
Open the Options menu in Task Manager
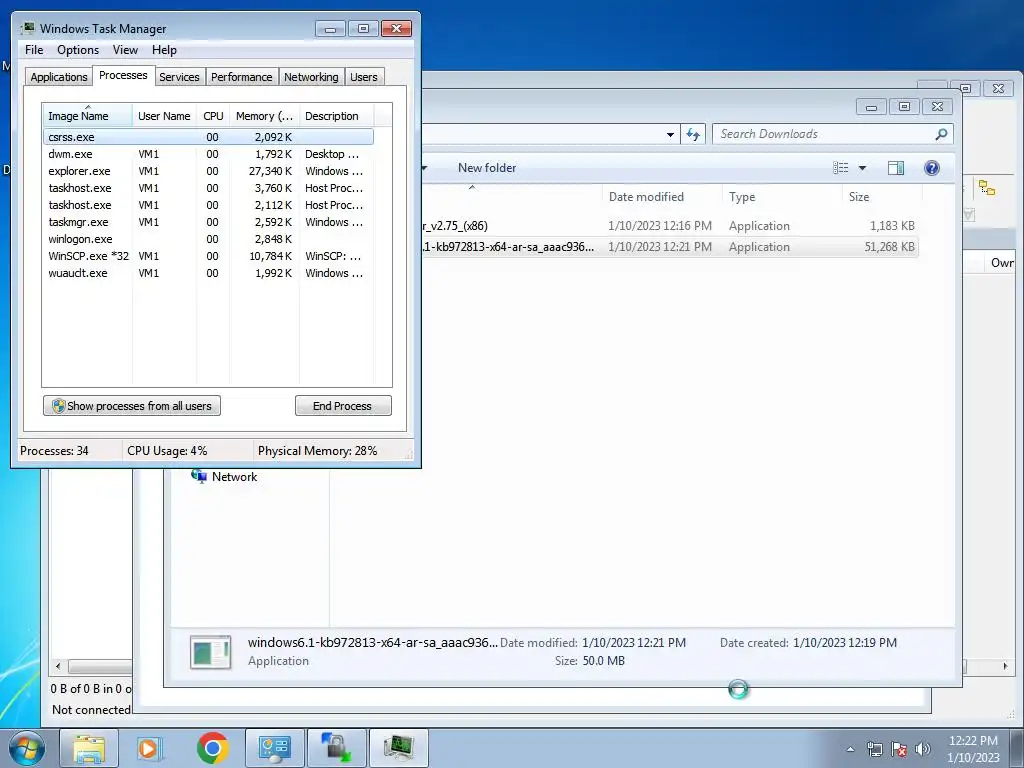(78, 50)
